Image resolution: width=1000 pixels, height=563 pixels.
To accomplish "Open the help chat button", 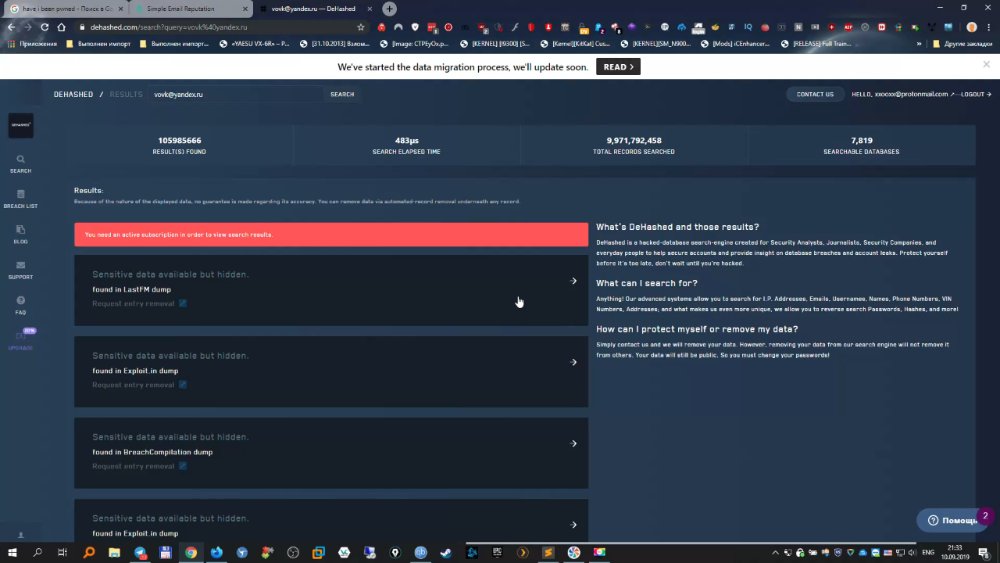I will (x=953, y=520).
